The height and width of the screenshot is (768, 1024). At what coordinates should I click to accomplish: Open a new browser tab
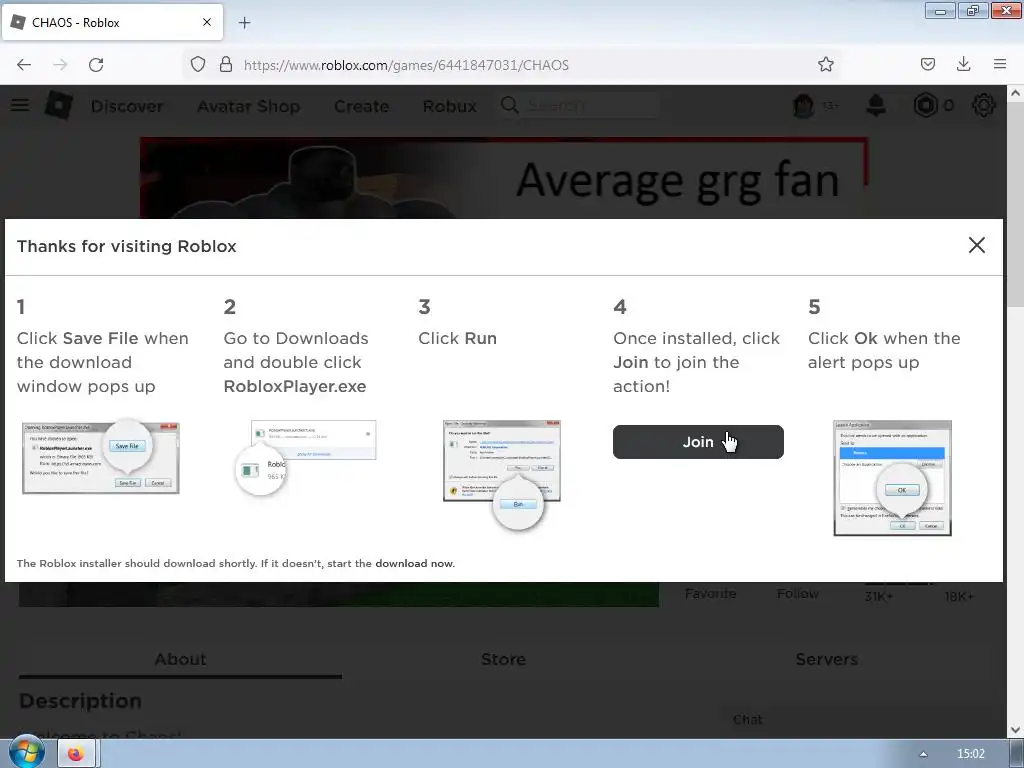pos(244,23)
